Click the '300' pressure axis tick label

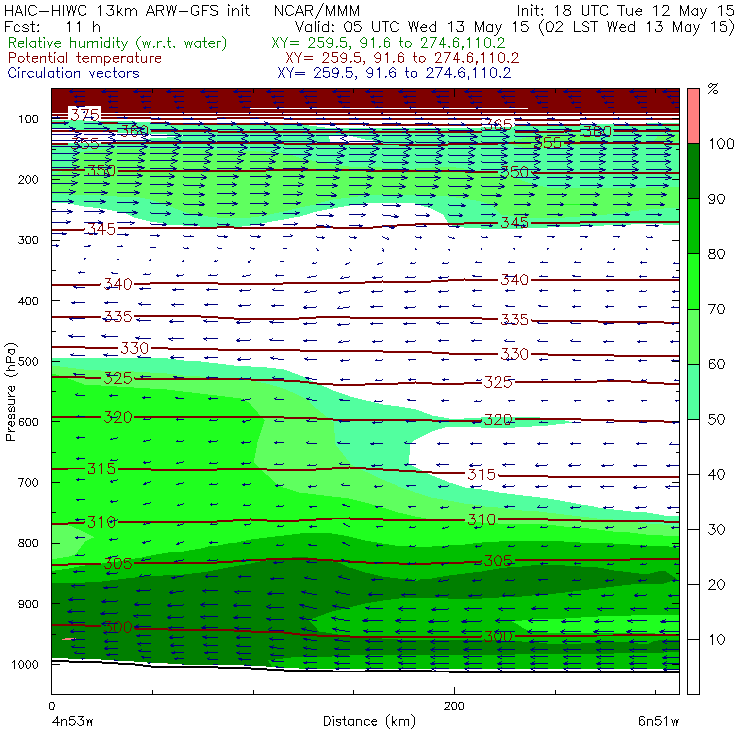click(x=28, y=240)
